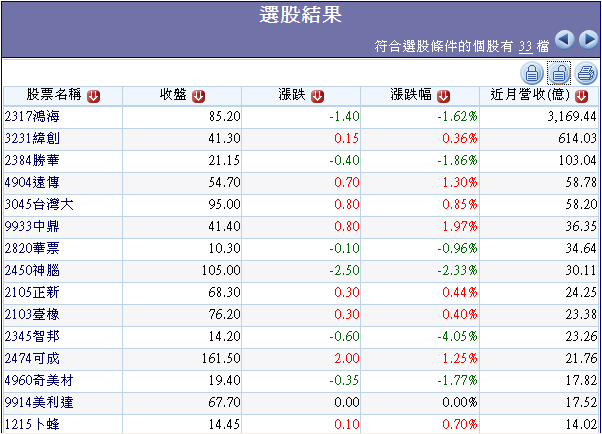602x434 pixels.
Task: Print the stock screening results
Action: point(586,73)
